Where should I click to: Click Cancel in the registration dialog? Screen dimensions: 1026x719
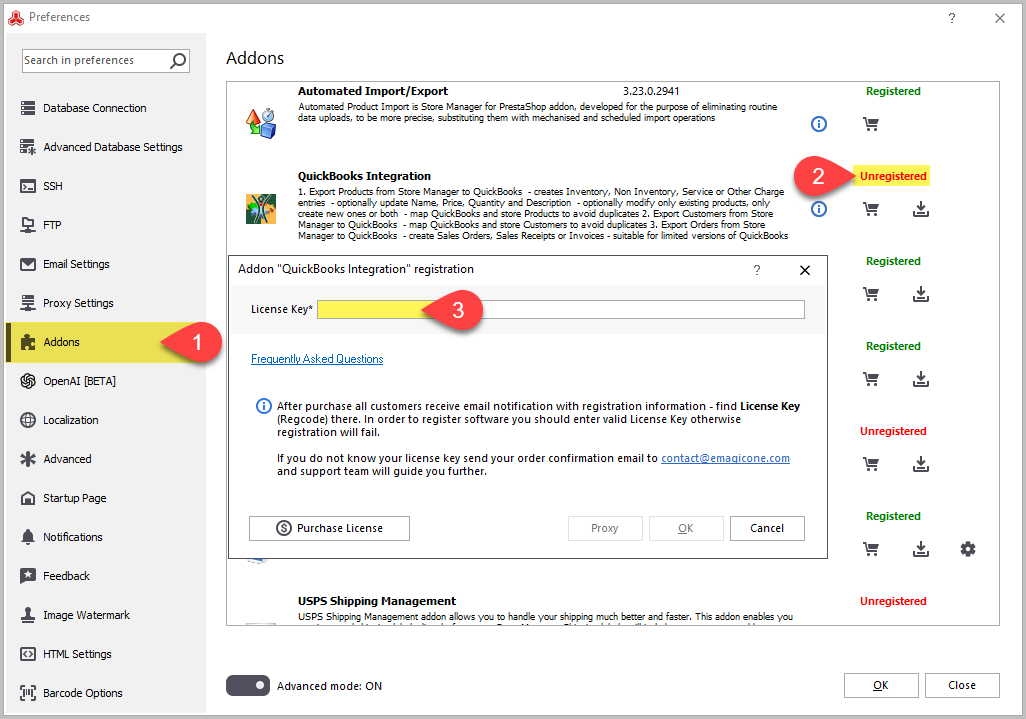767,529
